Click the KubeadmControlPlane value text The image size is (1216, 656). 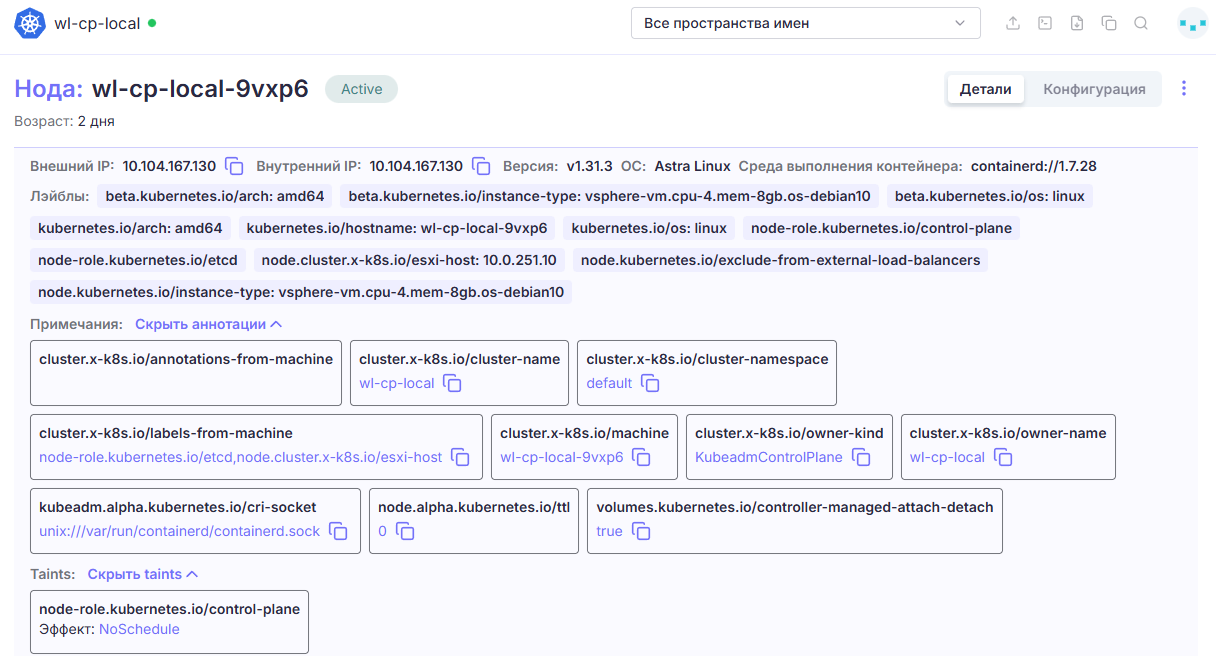(x=770, y=457)
